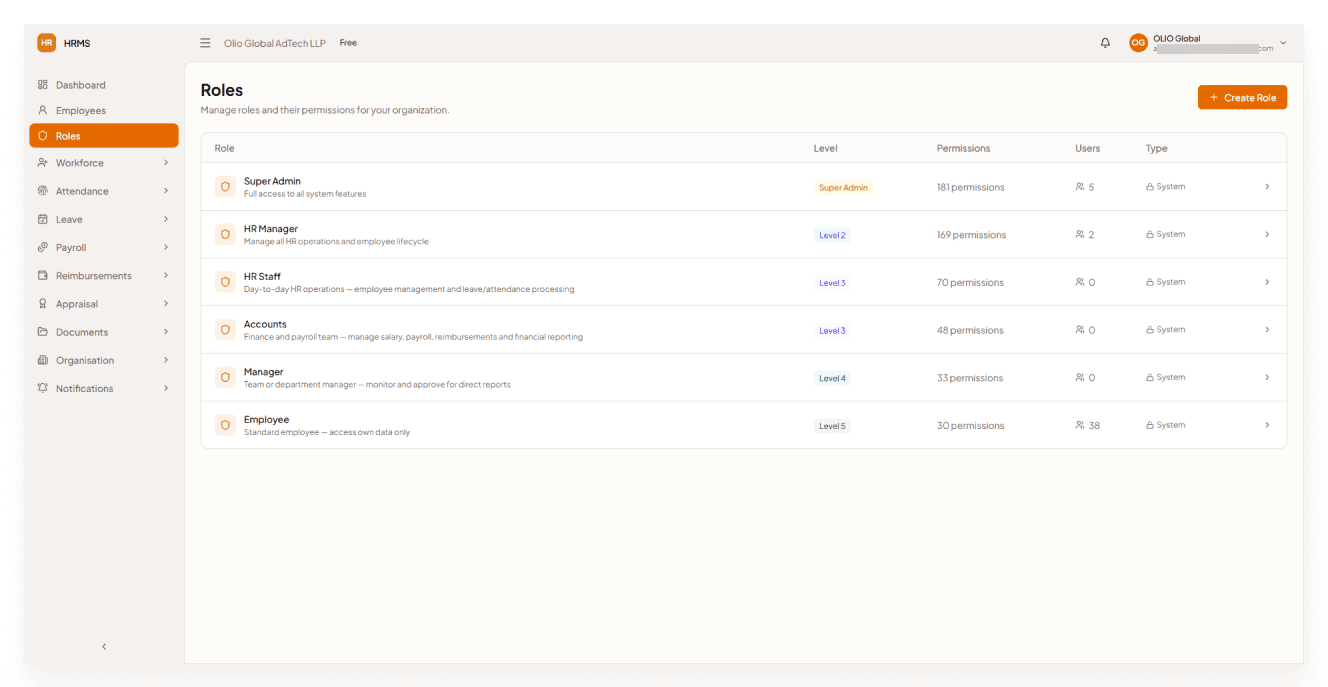
Task: Open Manager role details chevron
Action: [x=1267, y=378]
